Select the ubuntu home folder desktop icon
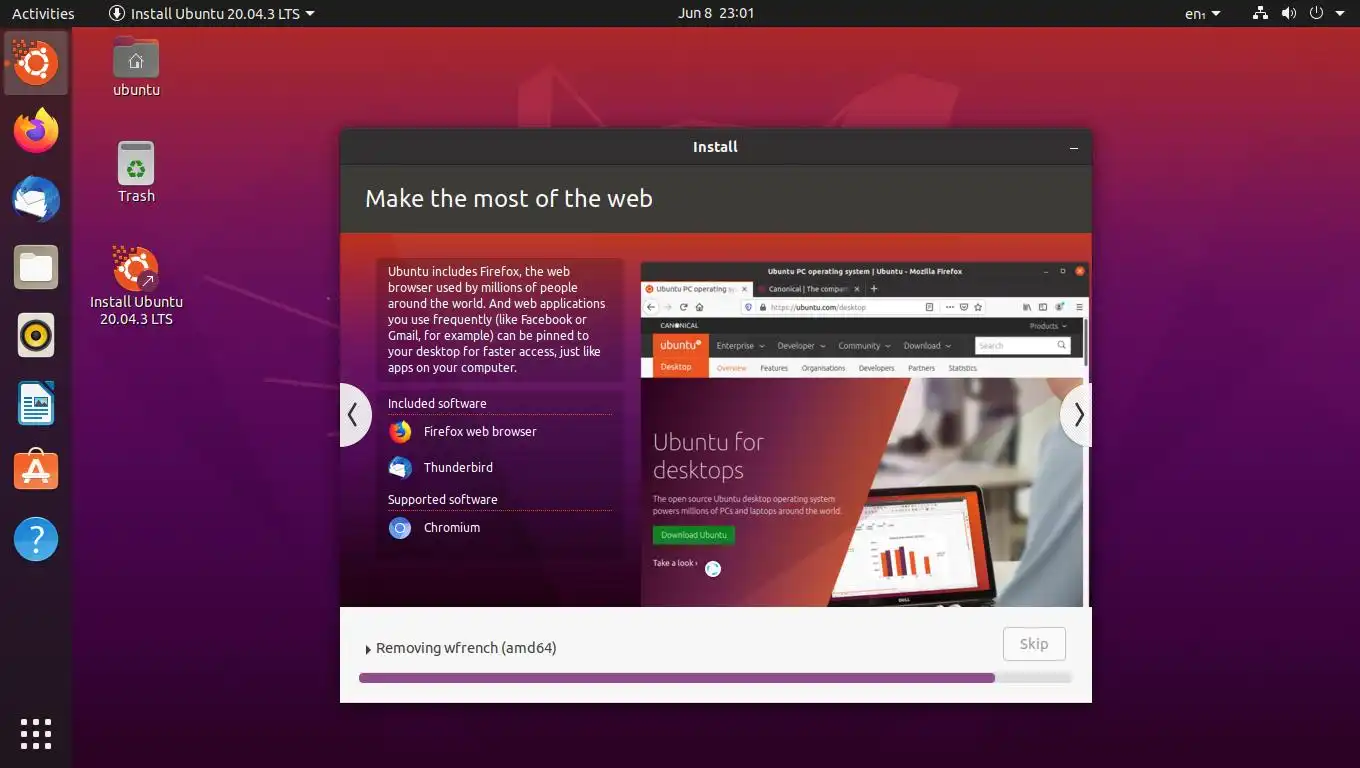Screen dimensions: 1360x768 (136, 67)
